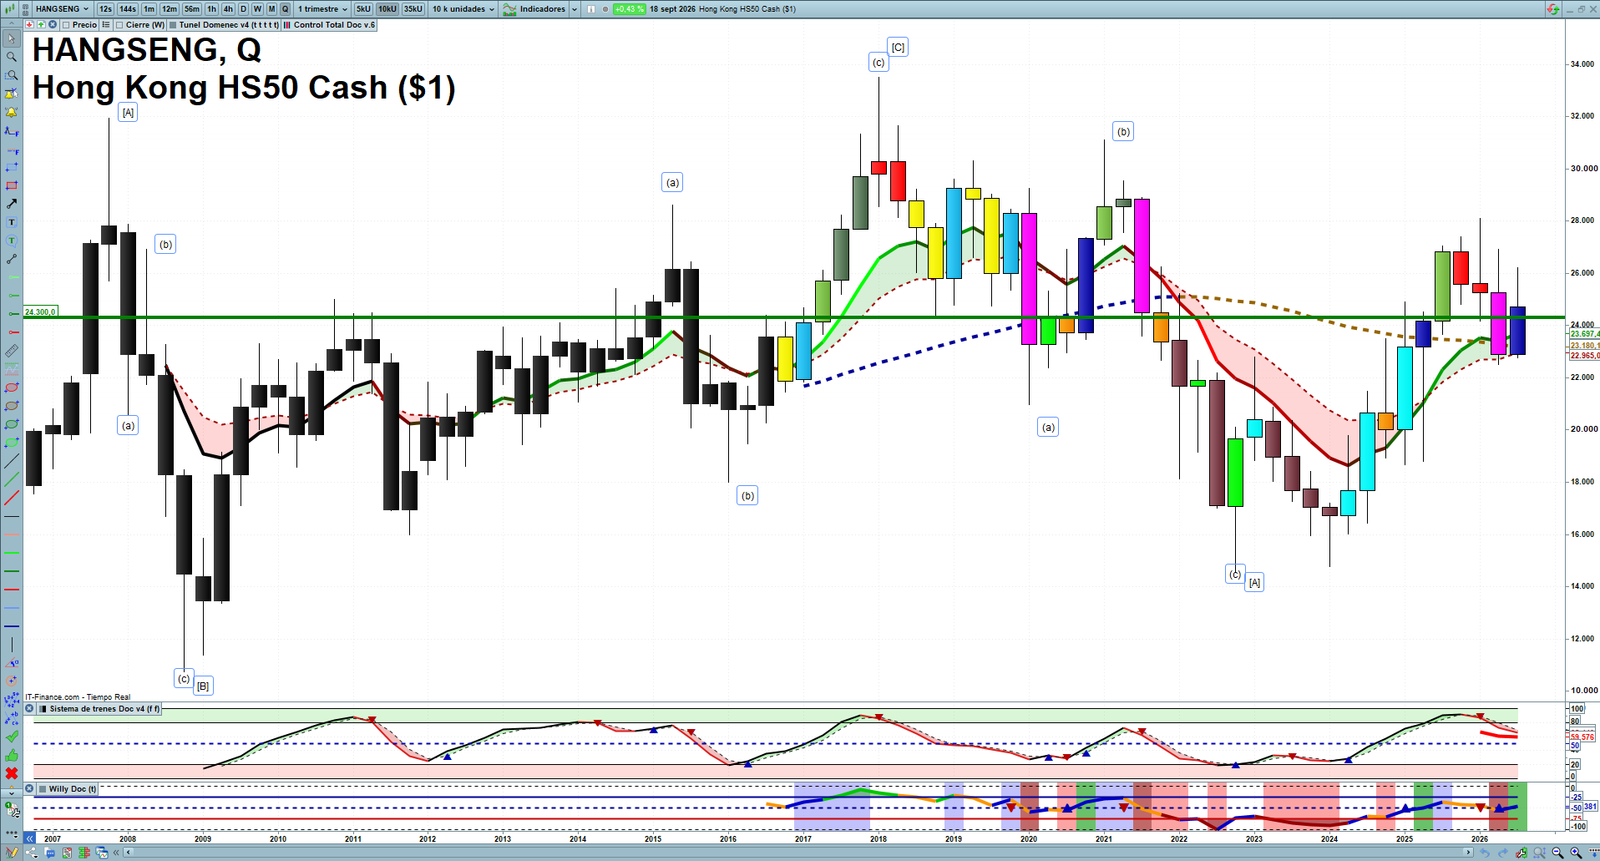Click the list icon next to Precio
1600x861 pixels.
[105, 25]
